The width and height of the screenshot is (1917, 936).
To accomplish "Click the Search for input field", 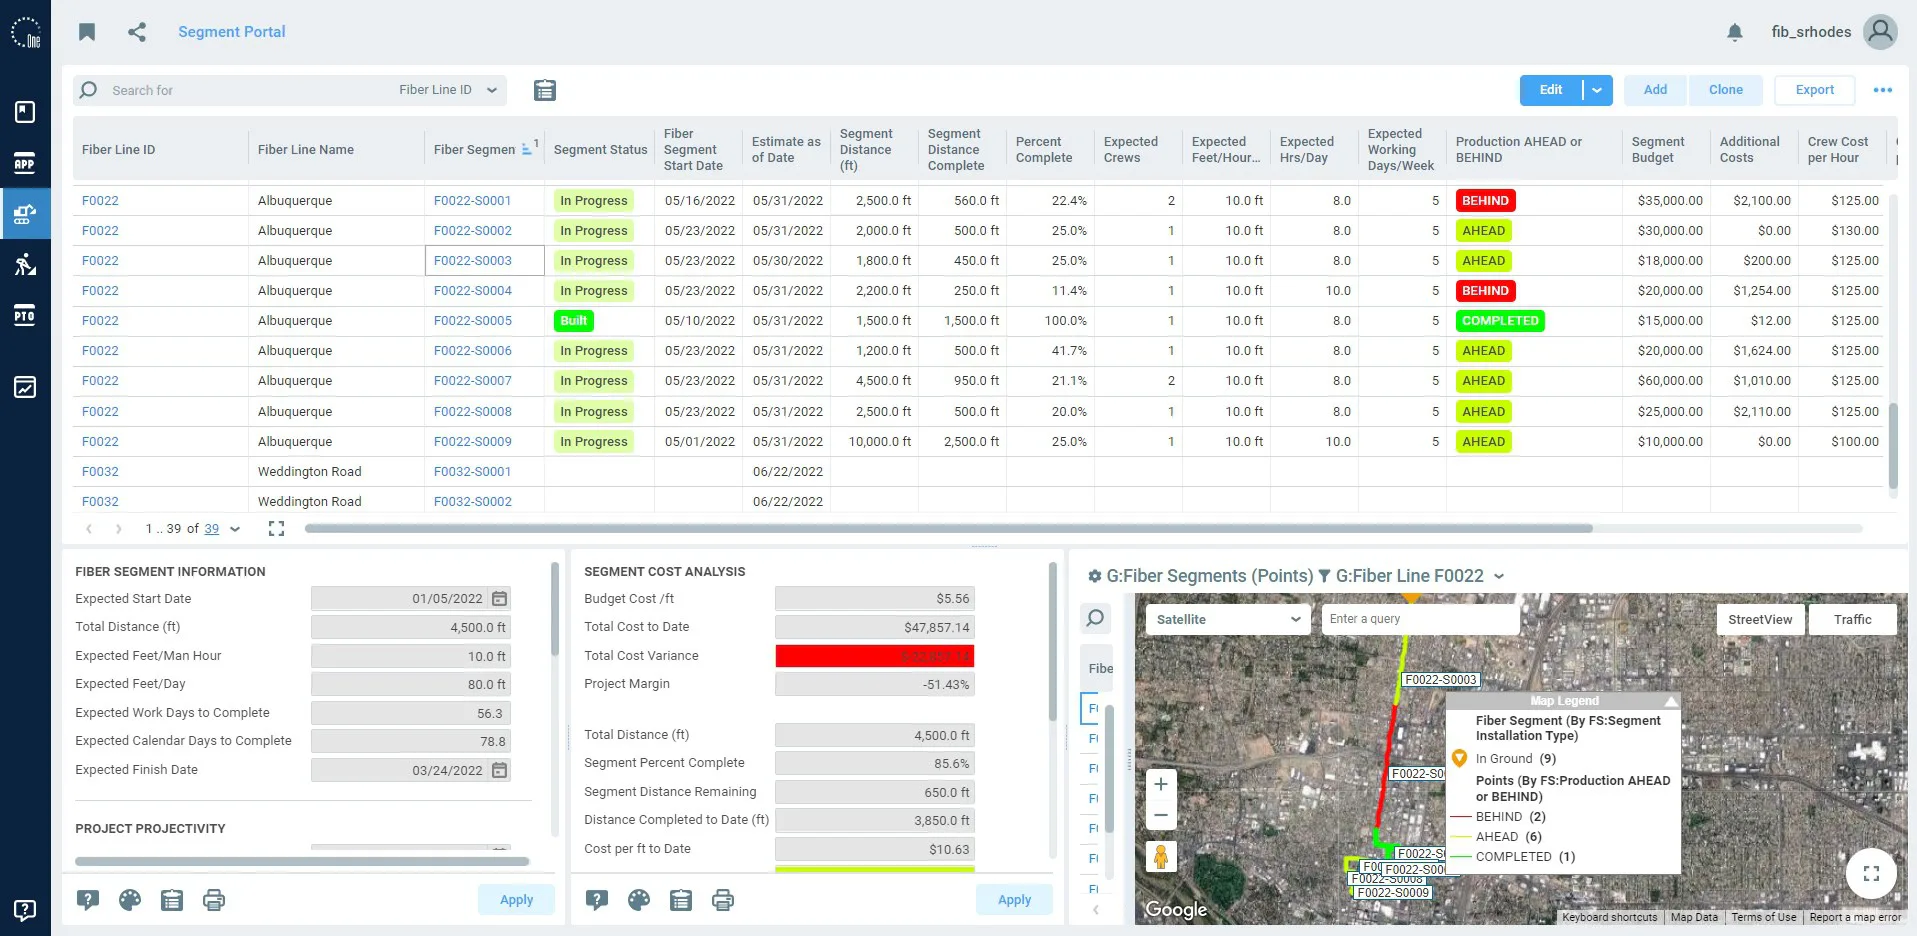I will click(x=250, y=90).
